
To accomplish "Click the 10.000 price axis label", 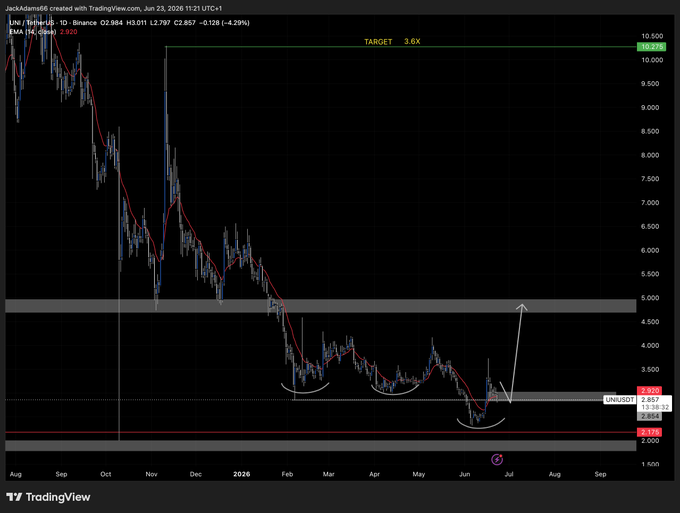I will pos(652,60).
